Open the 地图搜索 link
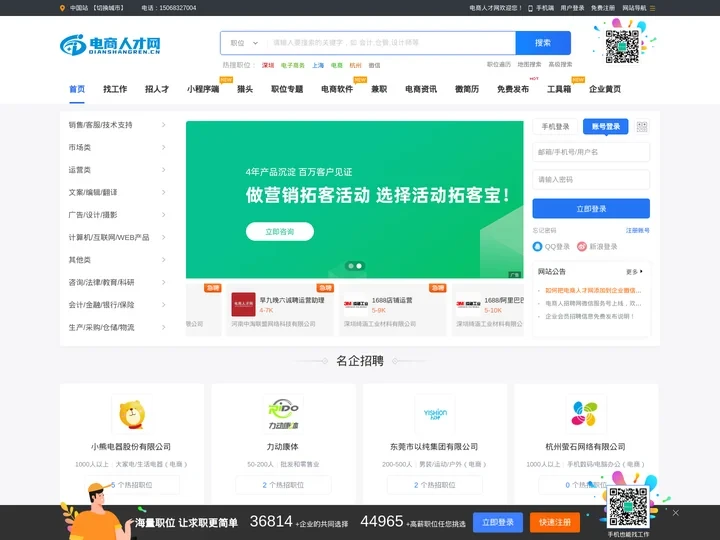720x540 pixels. 529,64
